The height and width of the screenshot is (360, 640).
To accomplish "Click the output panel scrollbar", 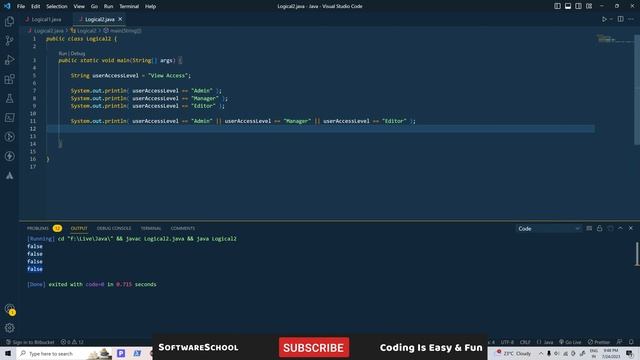I will tap(637, 254).
